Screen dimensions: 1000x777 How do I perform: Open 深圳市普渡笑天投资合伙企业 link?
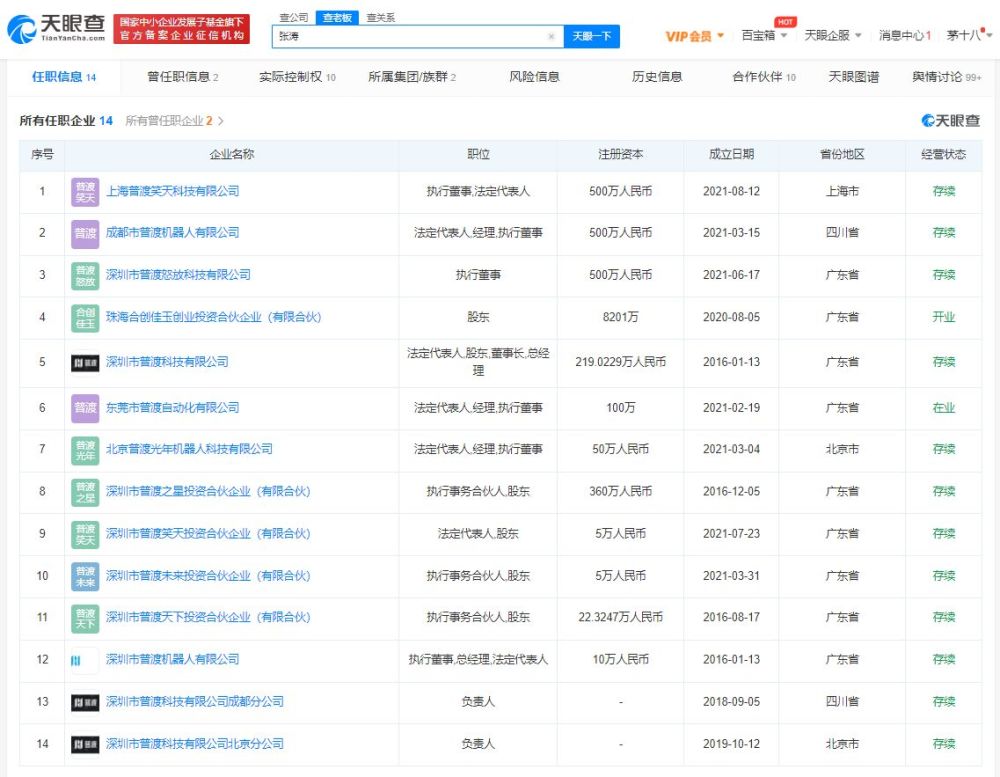point(208,533)
